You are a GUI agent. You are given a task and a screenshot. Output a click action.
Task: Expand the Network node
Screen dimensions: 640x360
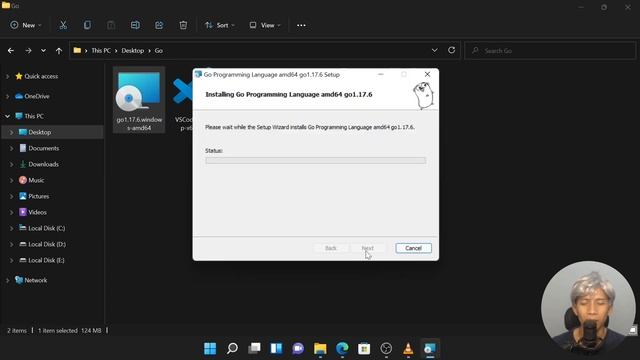coord(7,280)
